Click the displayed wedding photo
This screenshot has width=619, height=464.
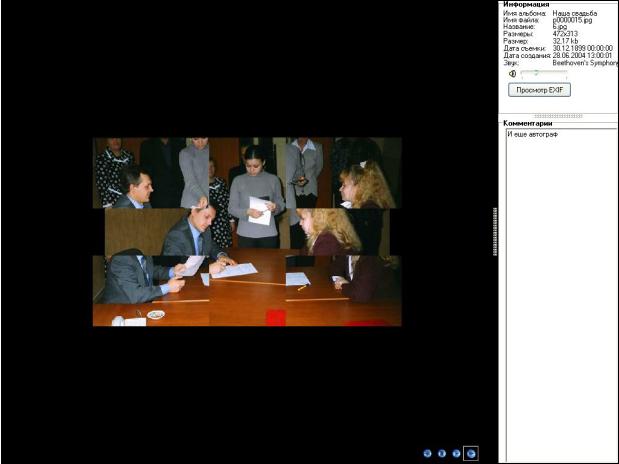tap(247, 231)
